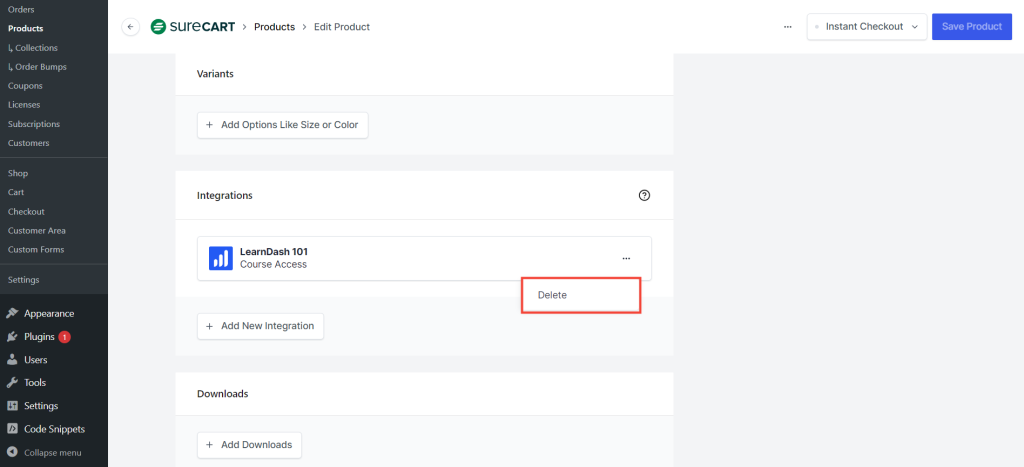
Task: Open the header three-dot more options
Action: pyautogui.click(x=788, y=27)
